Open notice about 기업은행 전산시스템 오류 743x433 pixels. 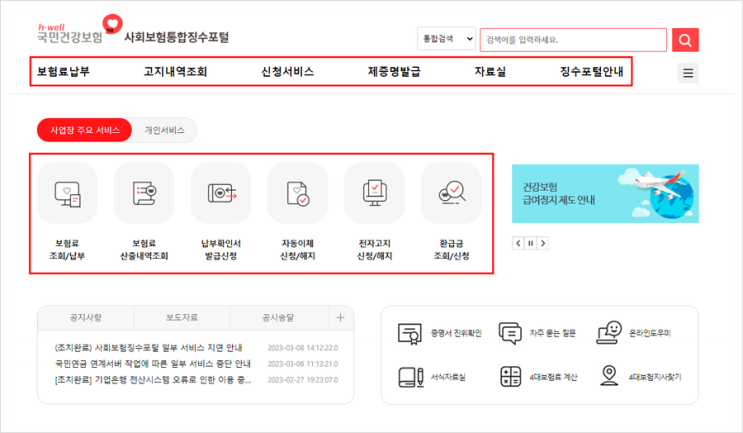153,380
